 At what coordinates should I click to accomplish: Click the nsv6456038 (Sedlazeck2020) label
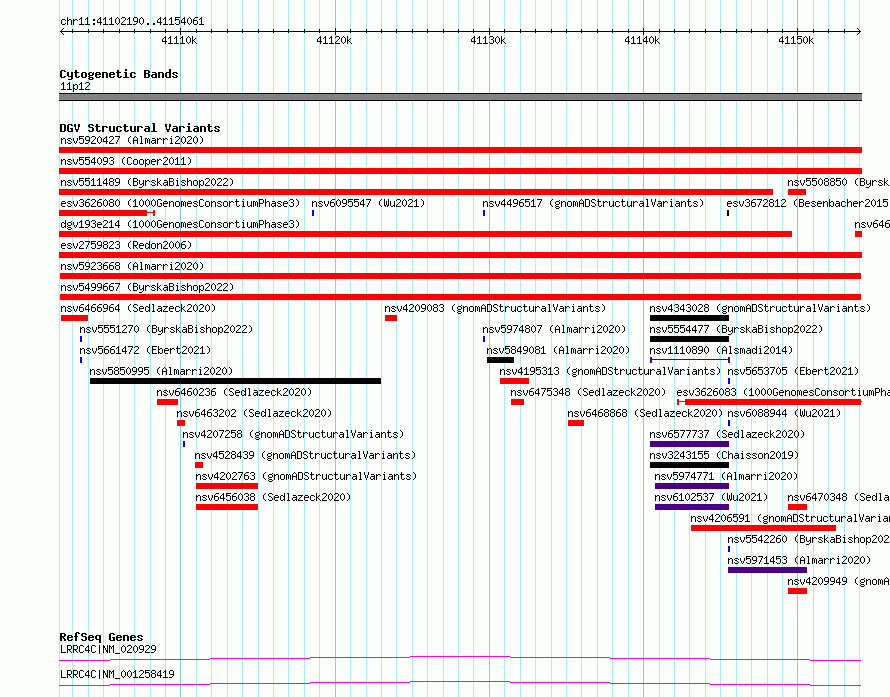pyautogui.click(x=273, y=497)
